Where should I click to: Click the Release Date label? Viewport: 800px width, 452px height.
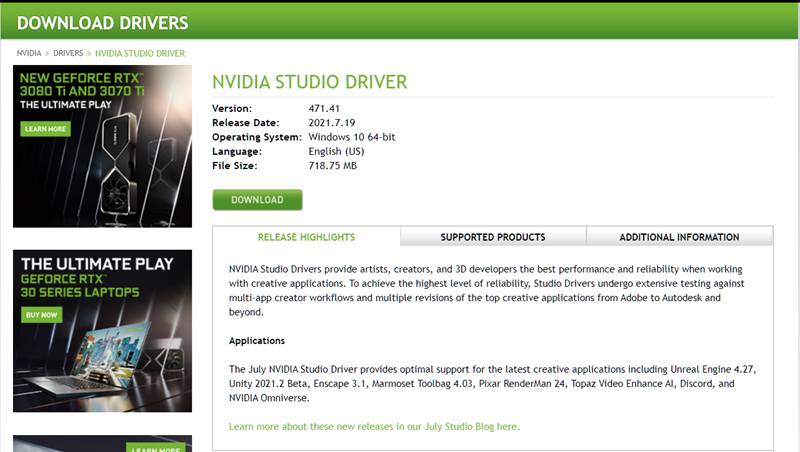(x=246, y=122)
